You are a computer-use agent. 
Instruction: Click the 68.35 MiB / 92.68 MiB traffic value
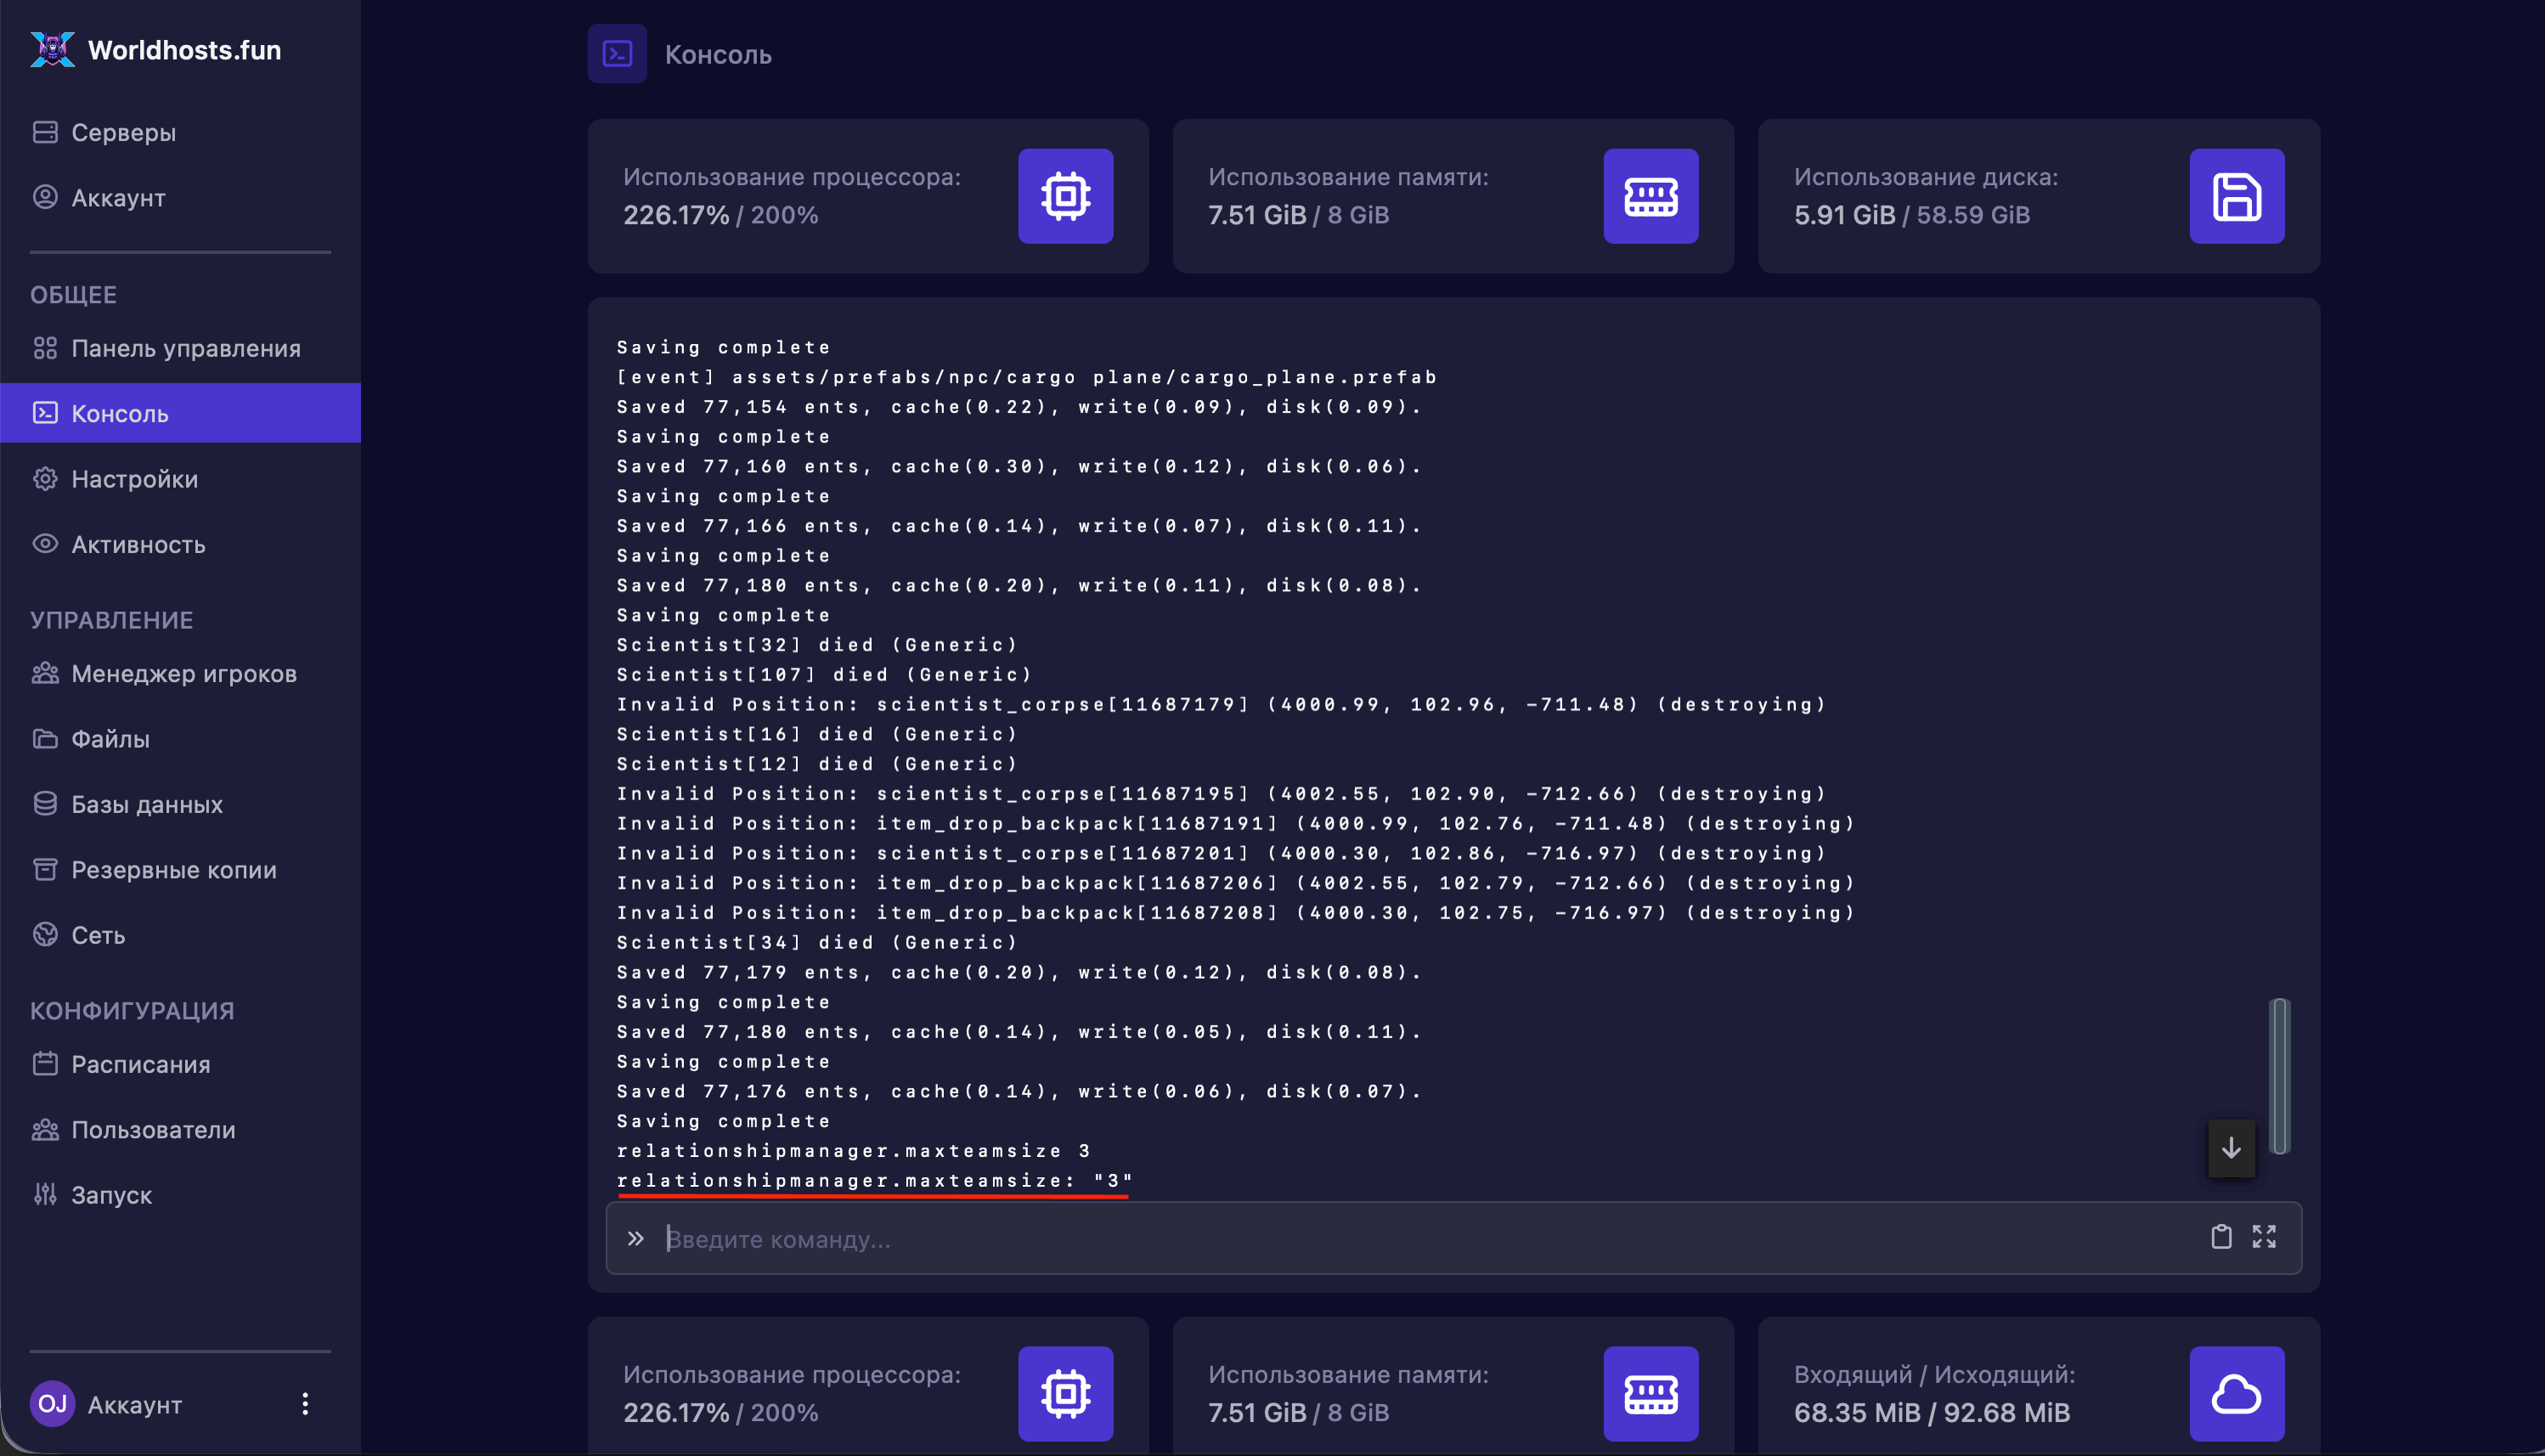click(1931, 1412)
